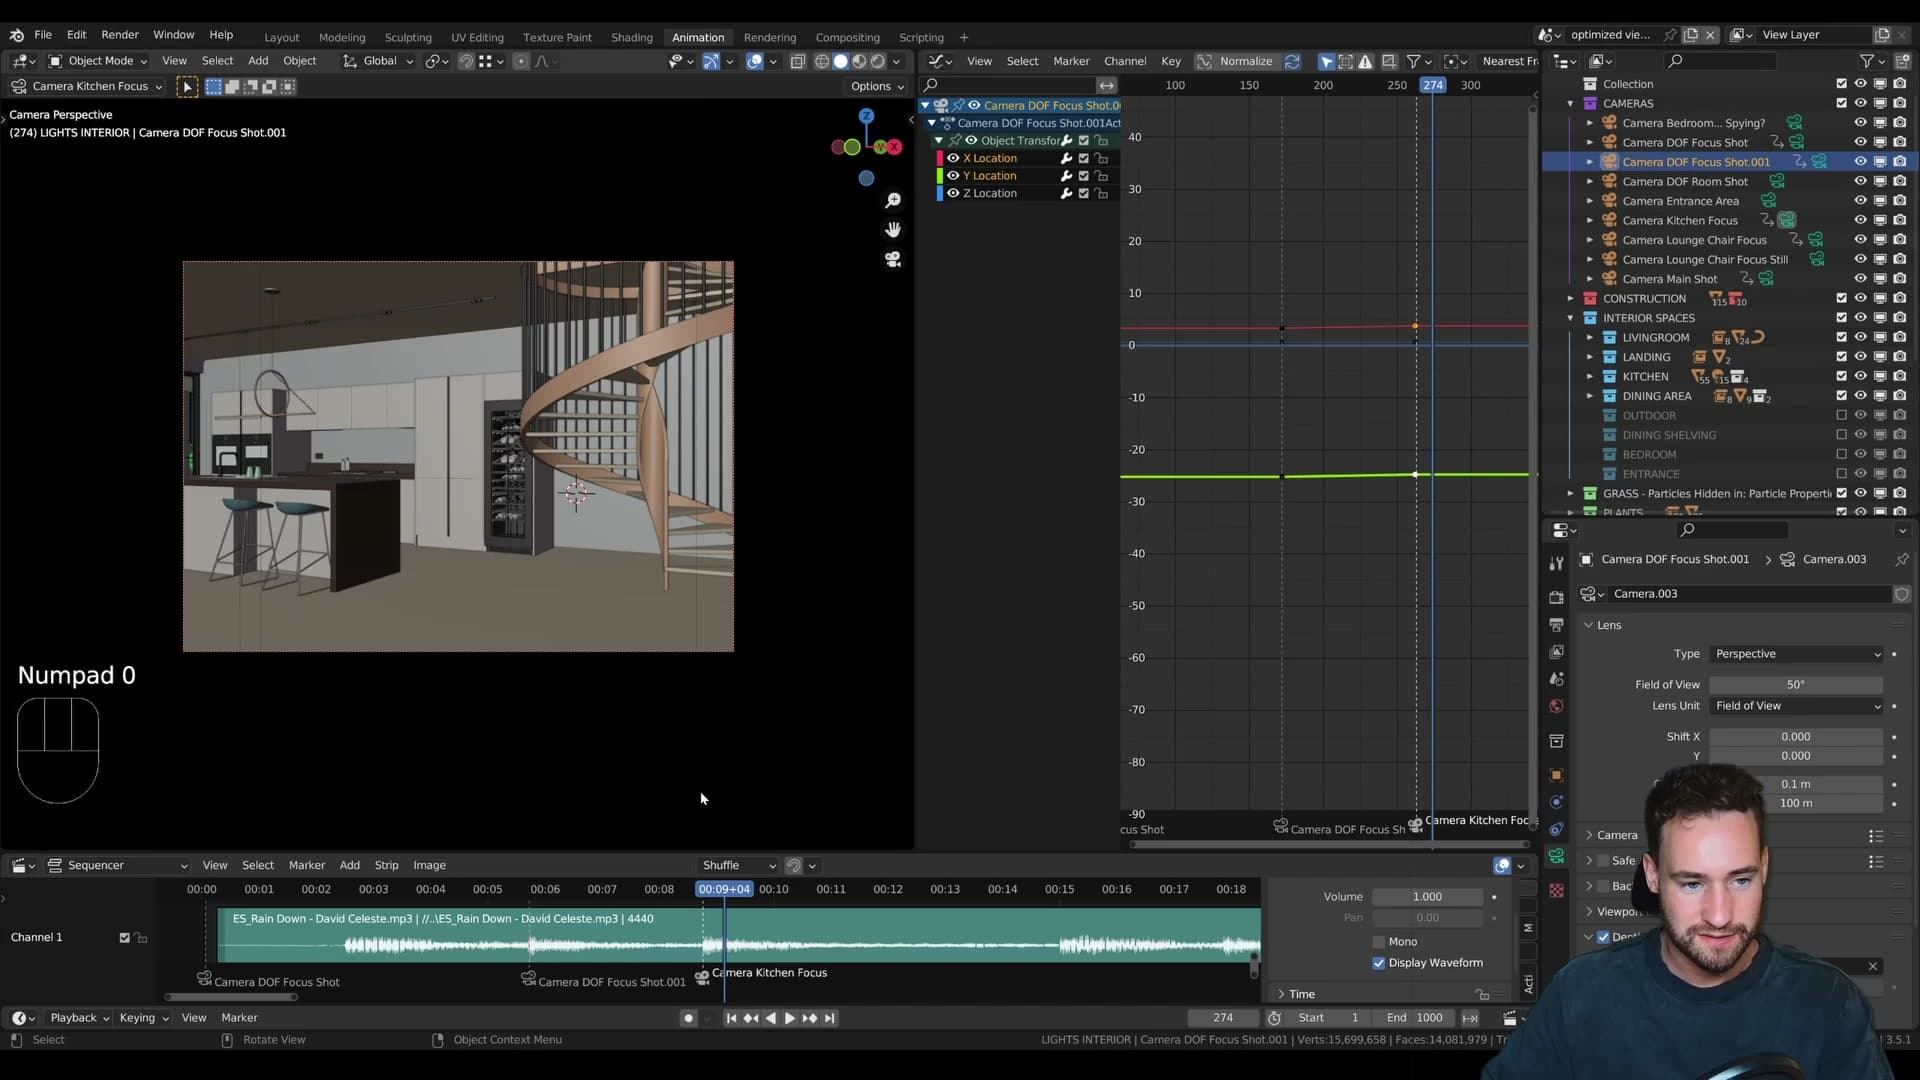The width and height of the screenshot is (1920, 1080).
Task: Toggle camera view icon in the viewport
Action: pos(893,259)
